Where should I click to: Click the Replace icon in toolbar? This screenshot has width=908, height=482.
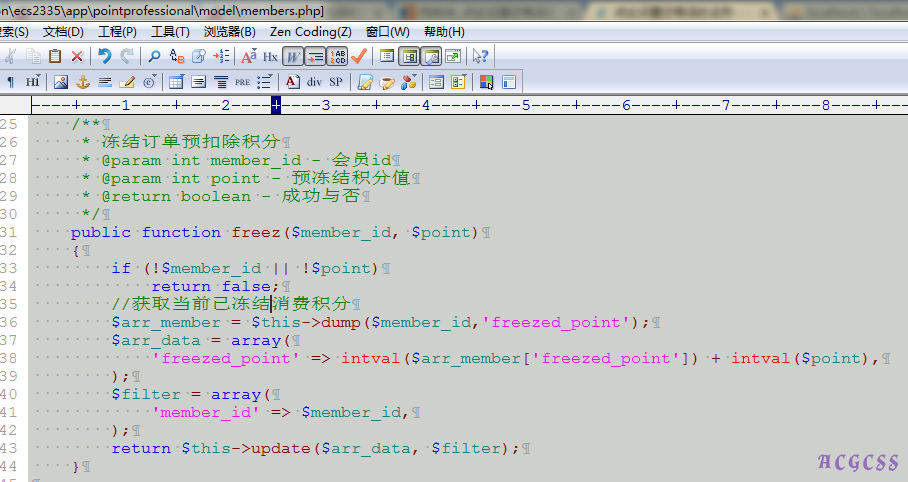(x=177, y=56)
